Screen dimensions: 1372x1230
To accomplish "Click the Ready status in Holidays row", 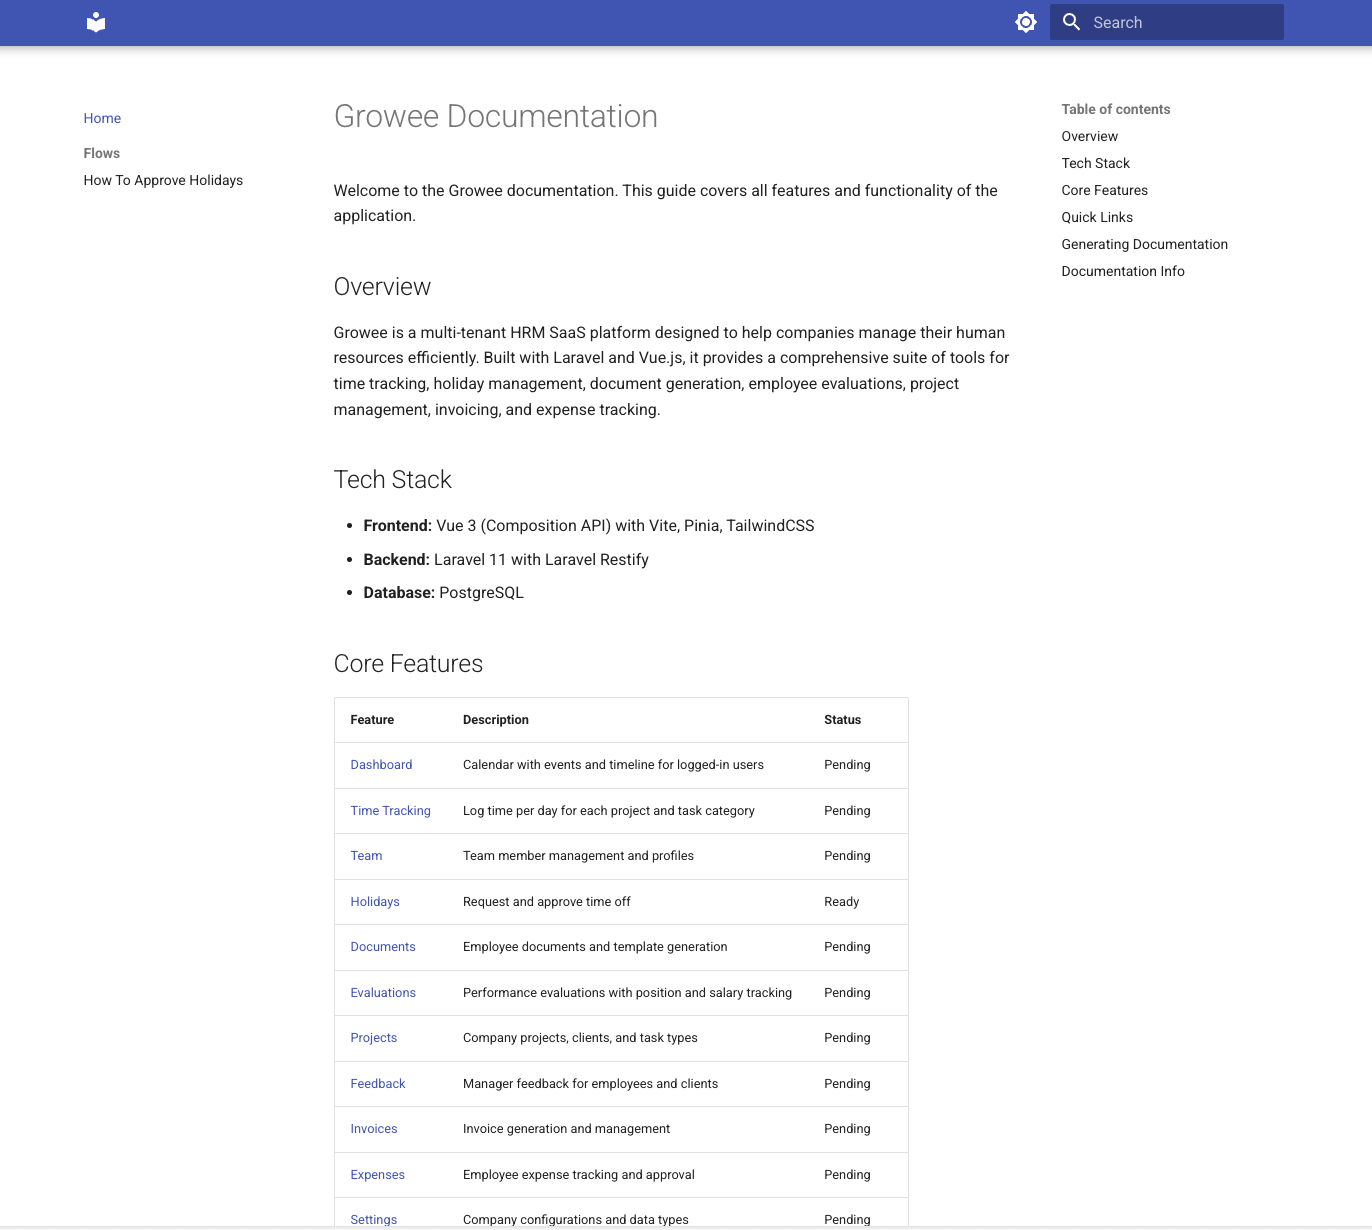I will point(842,902).
